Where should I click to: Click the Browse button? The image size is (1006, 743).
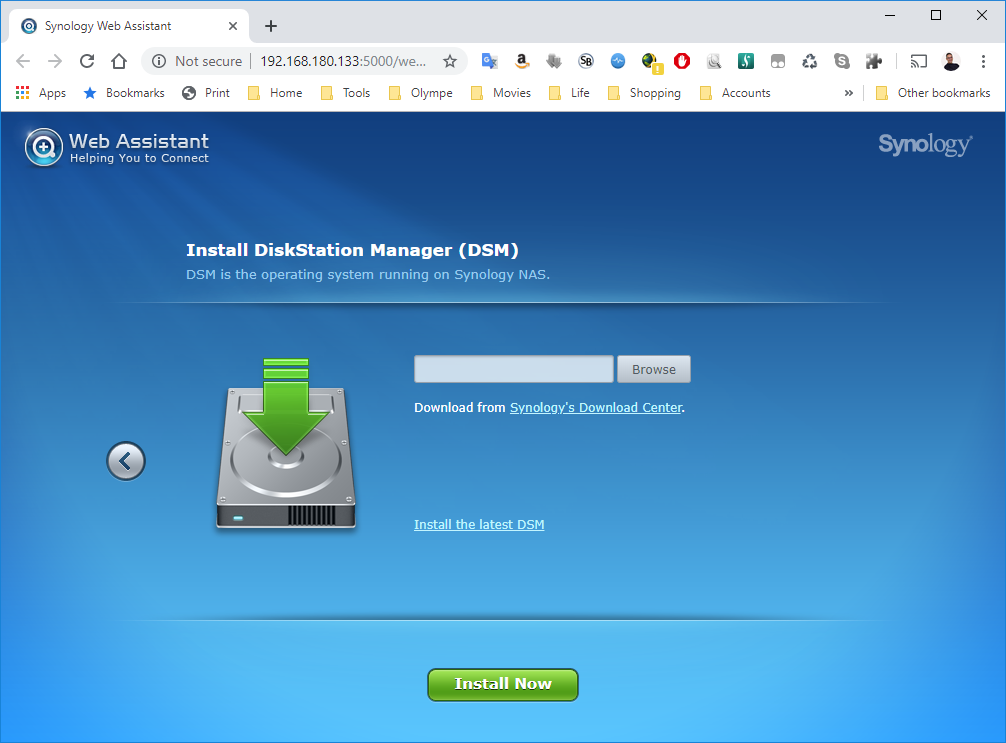654,369
